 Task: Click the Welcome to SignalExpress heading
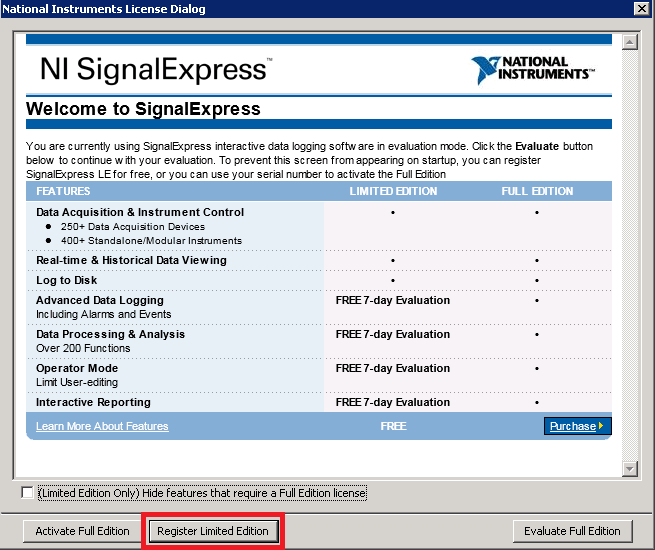click(143, 109)
